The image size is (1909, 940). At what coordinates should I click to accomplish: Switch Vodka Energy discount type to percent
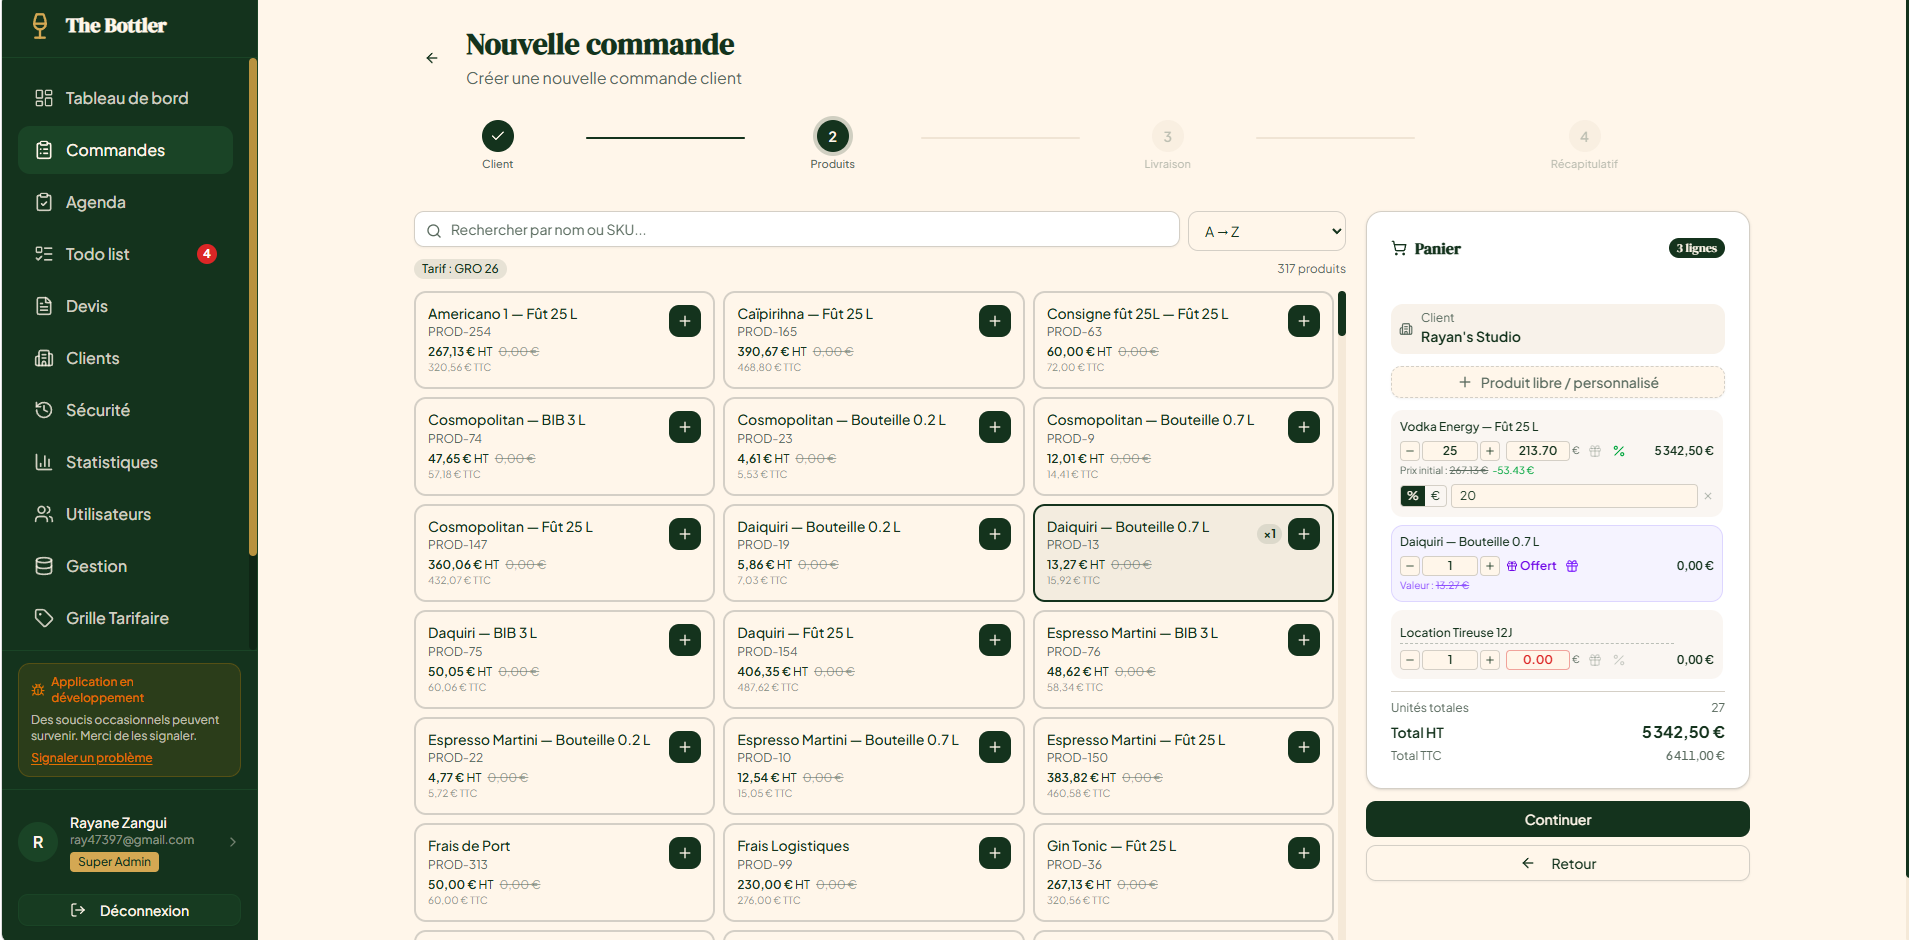pyautogui.click(x=1412, y=496)
